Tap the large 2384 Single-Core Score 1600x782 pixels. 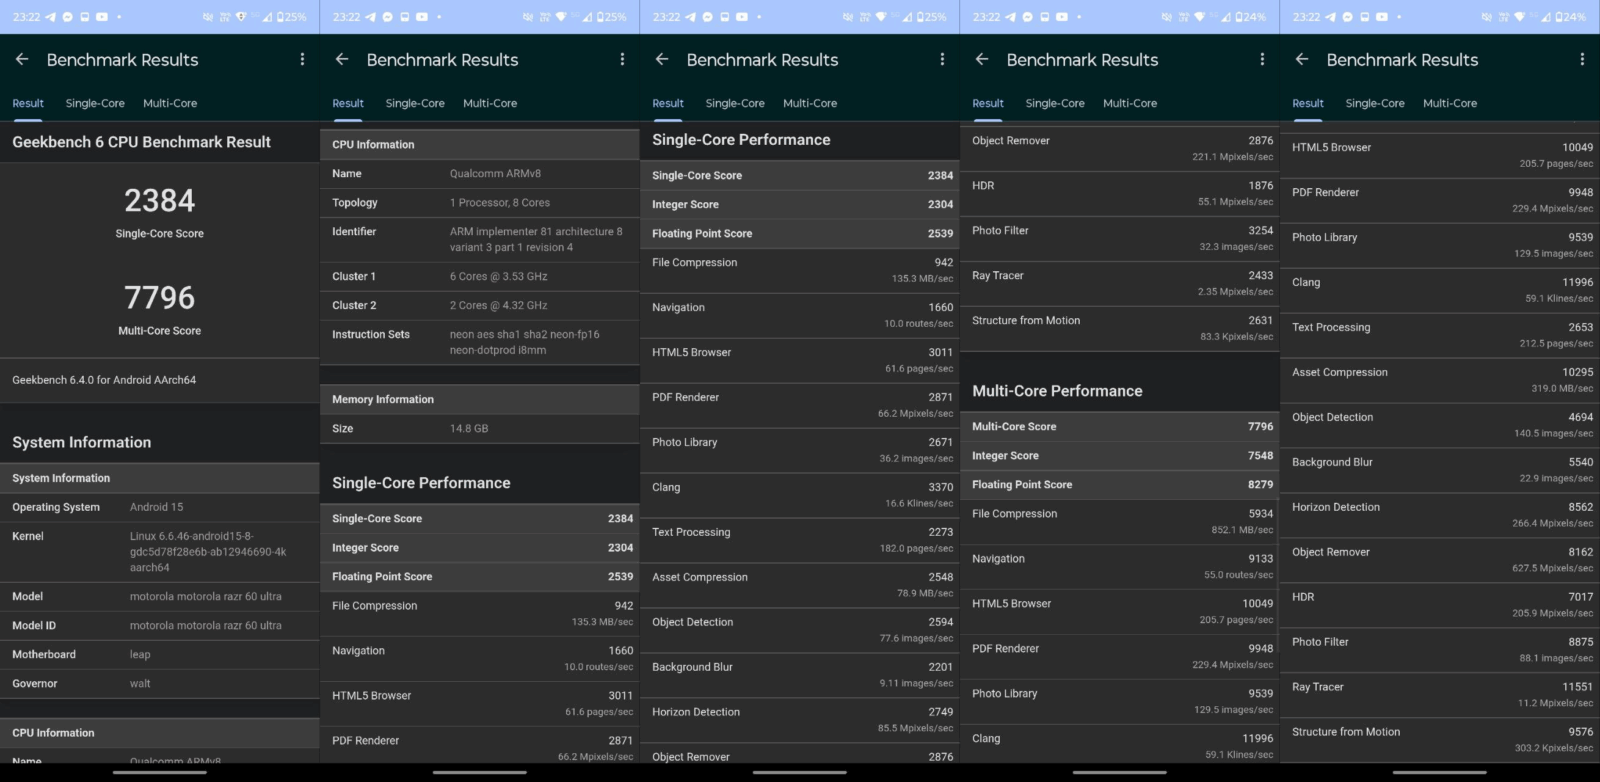pos(160,201)
